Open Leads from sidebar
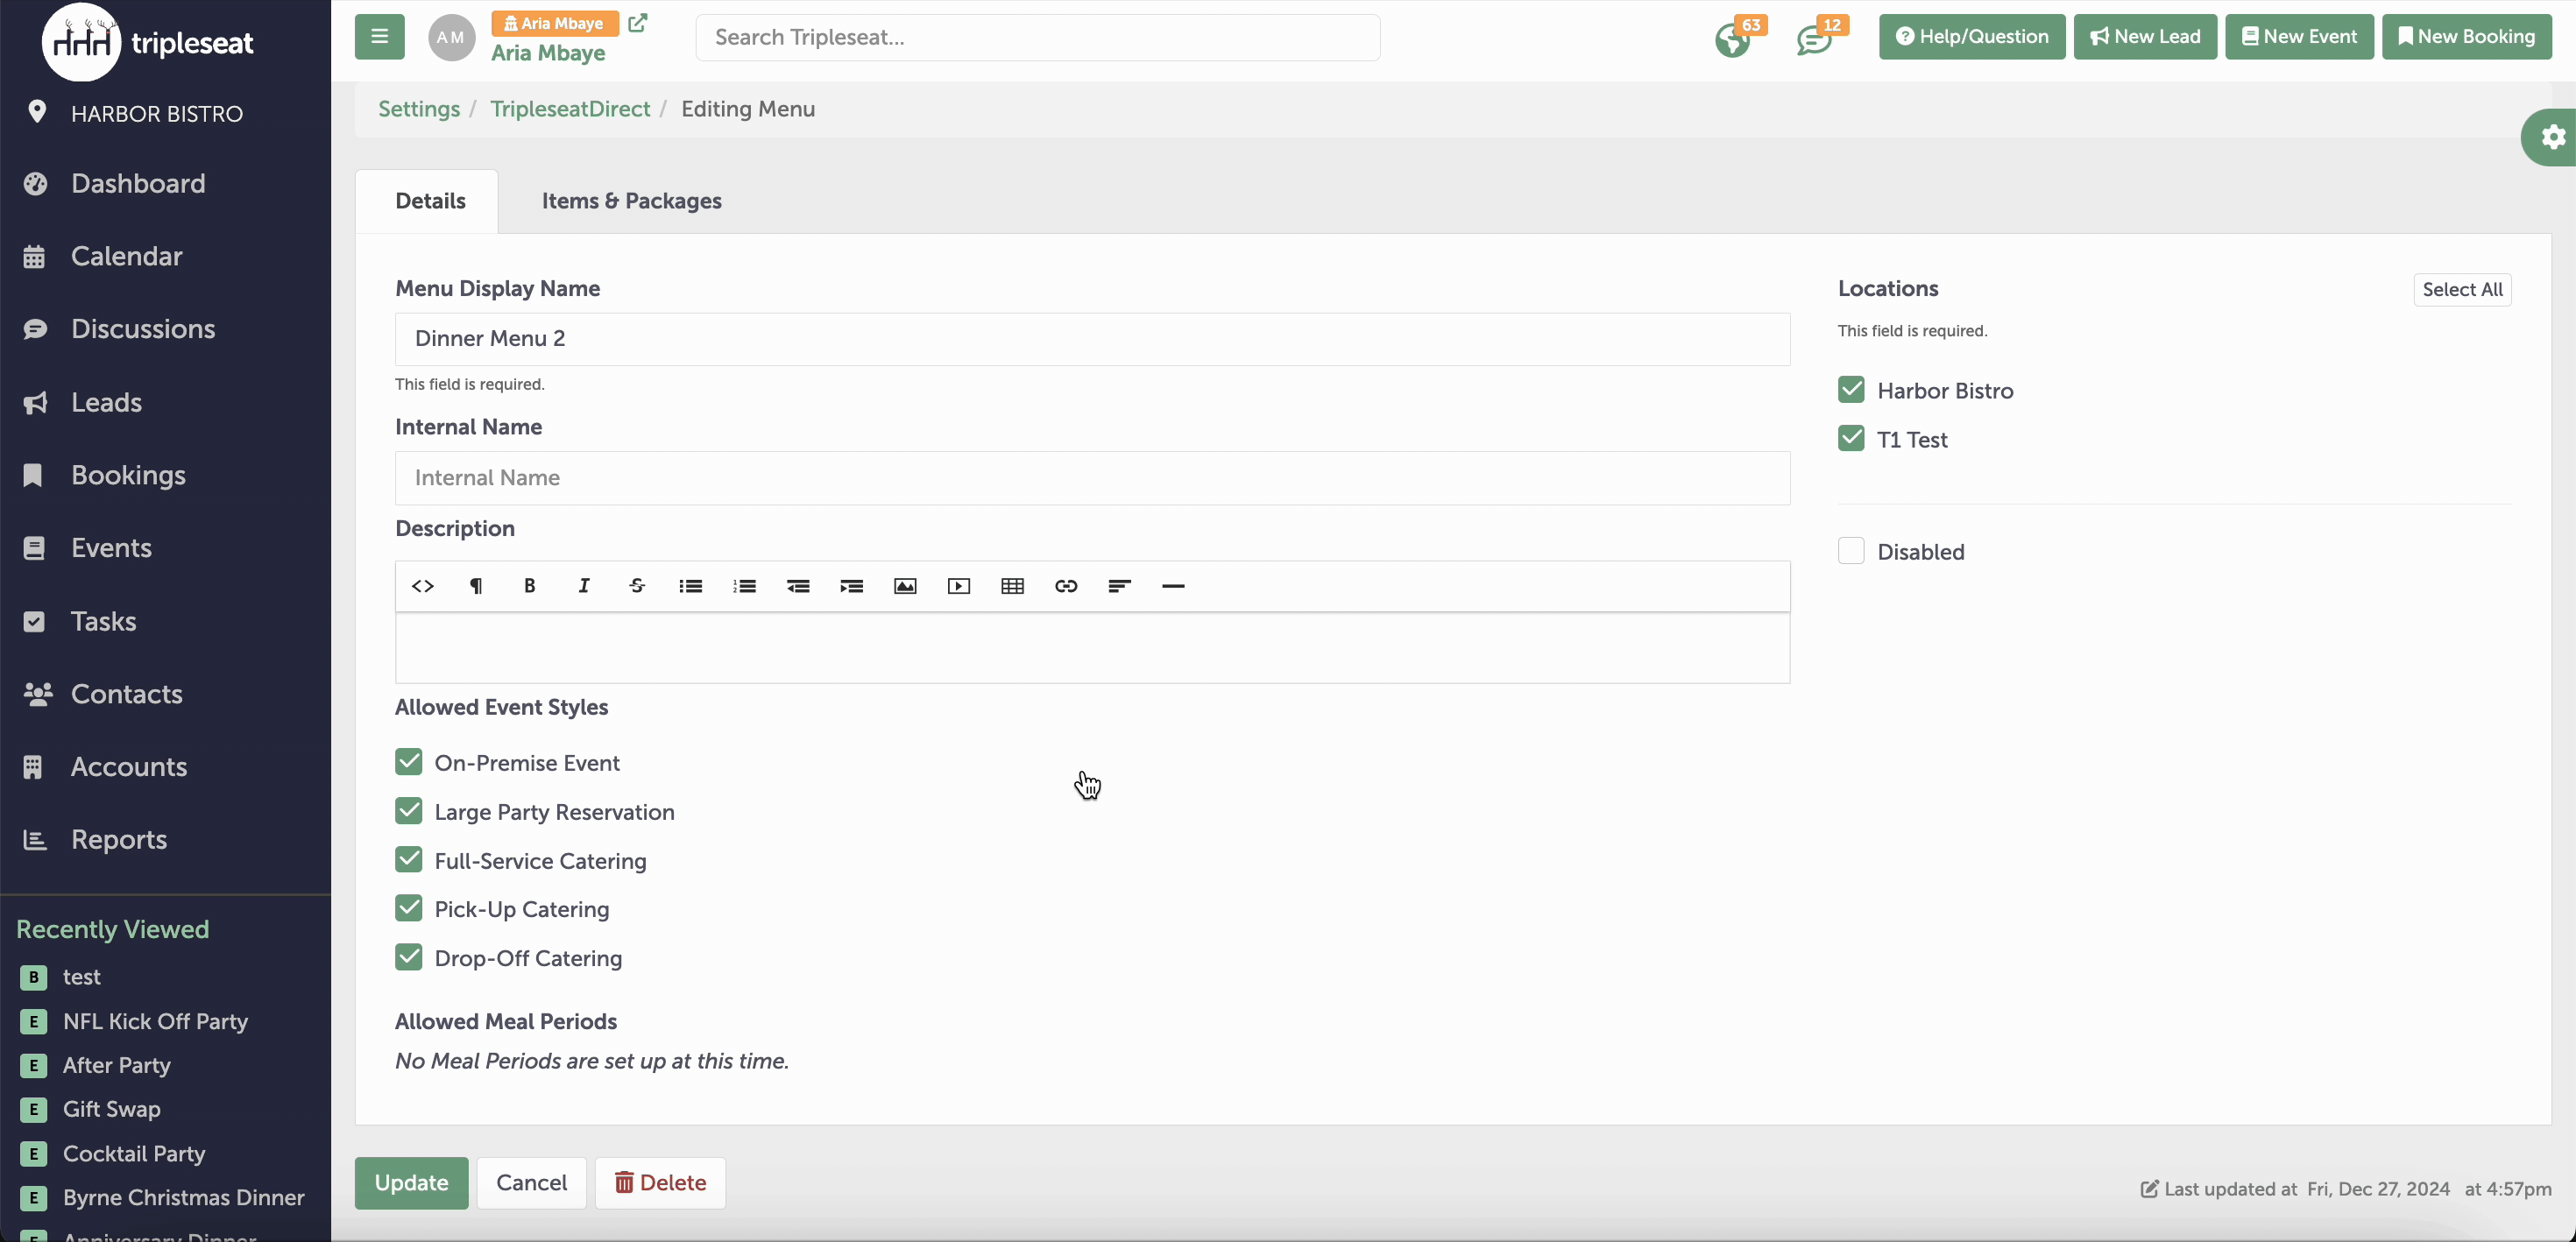The image size is (2576, 1242). click(x=106, y=402)
